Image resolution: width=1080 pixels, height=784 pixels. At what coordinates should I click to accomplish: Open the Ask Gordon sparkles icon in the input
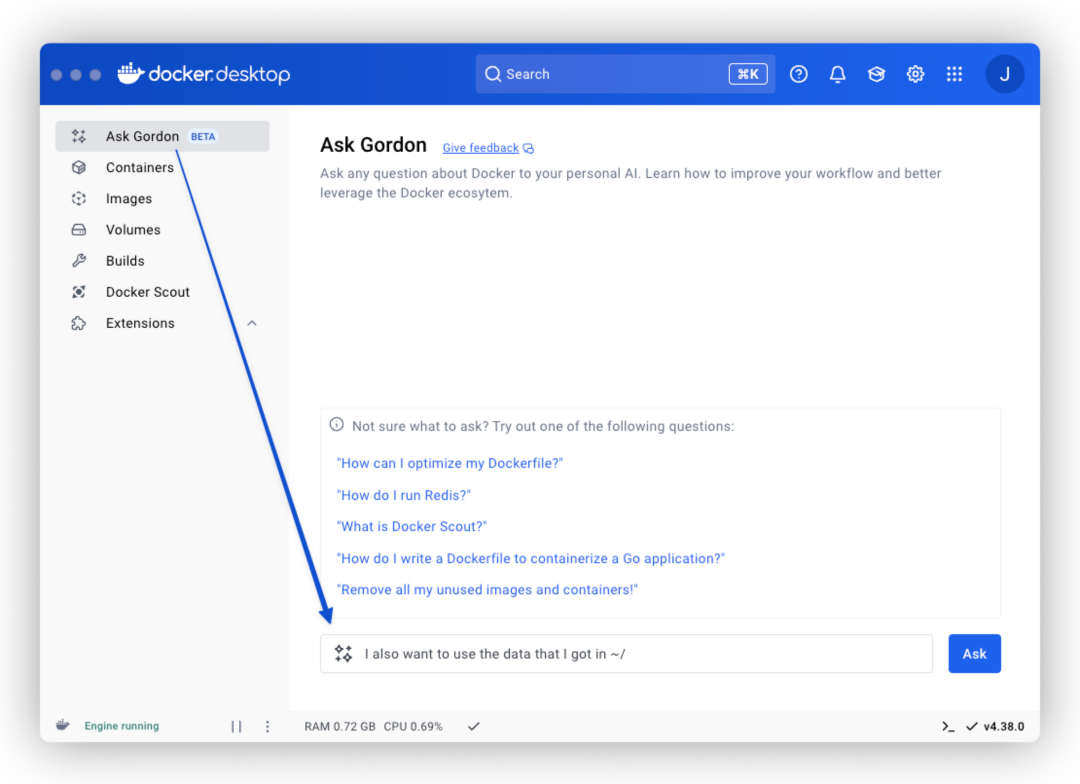point(343,653)
